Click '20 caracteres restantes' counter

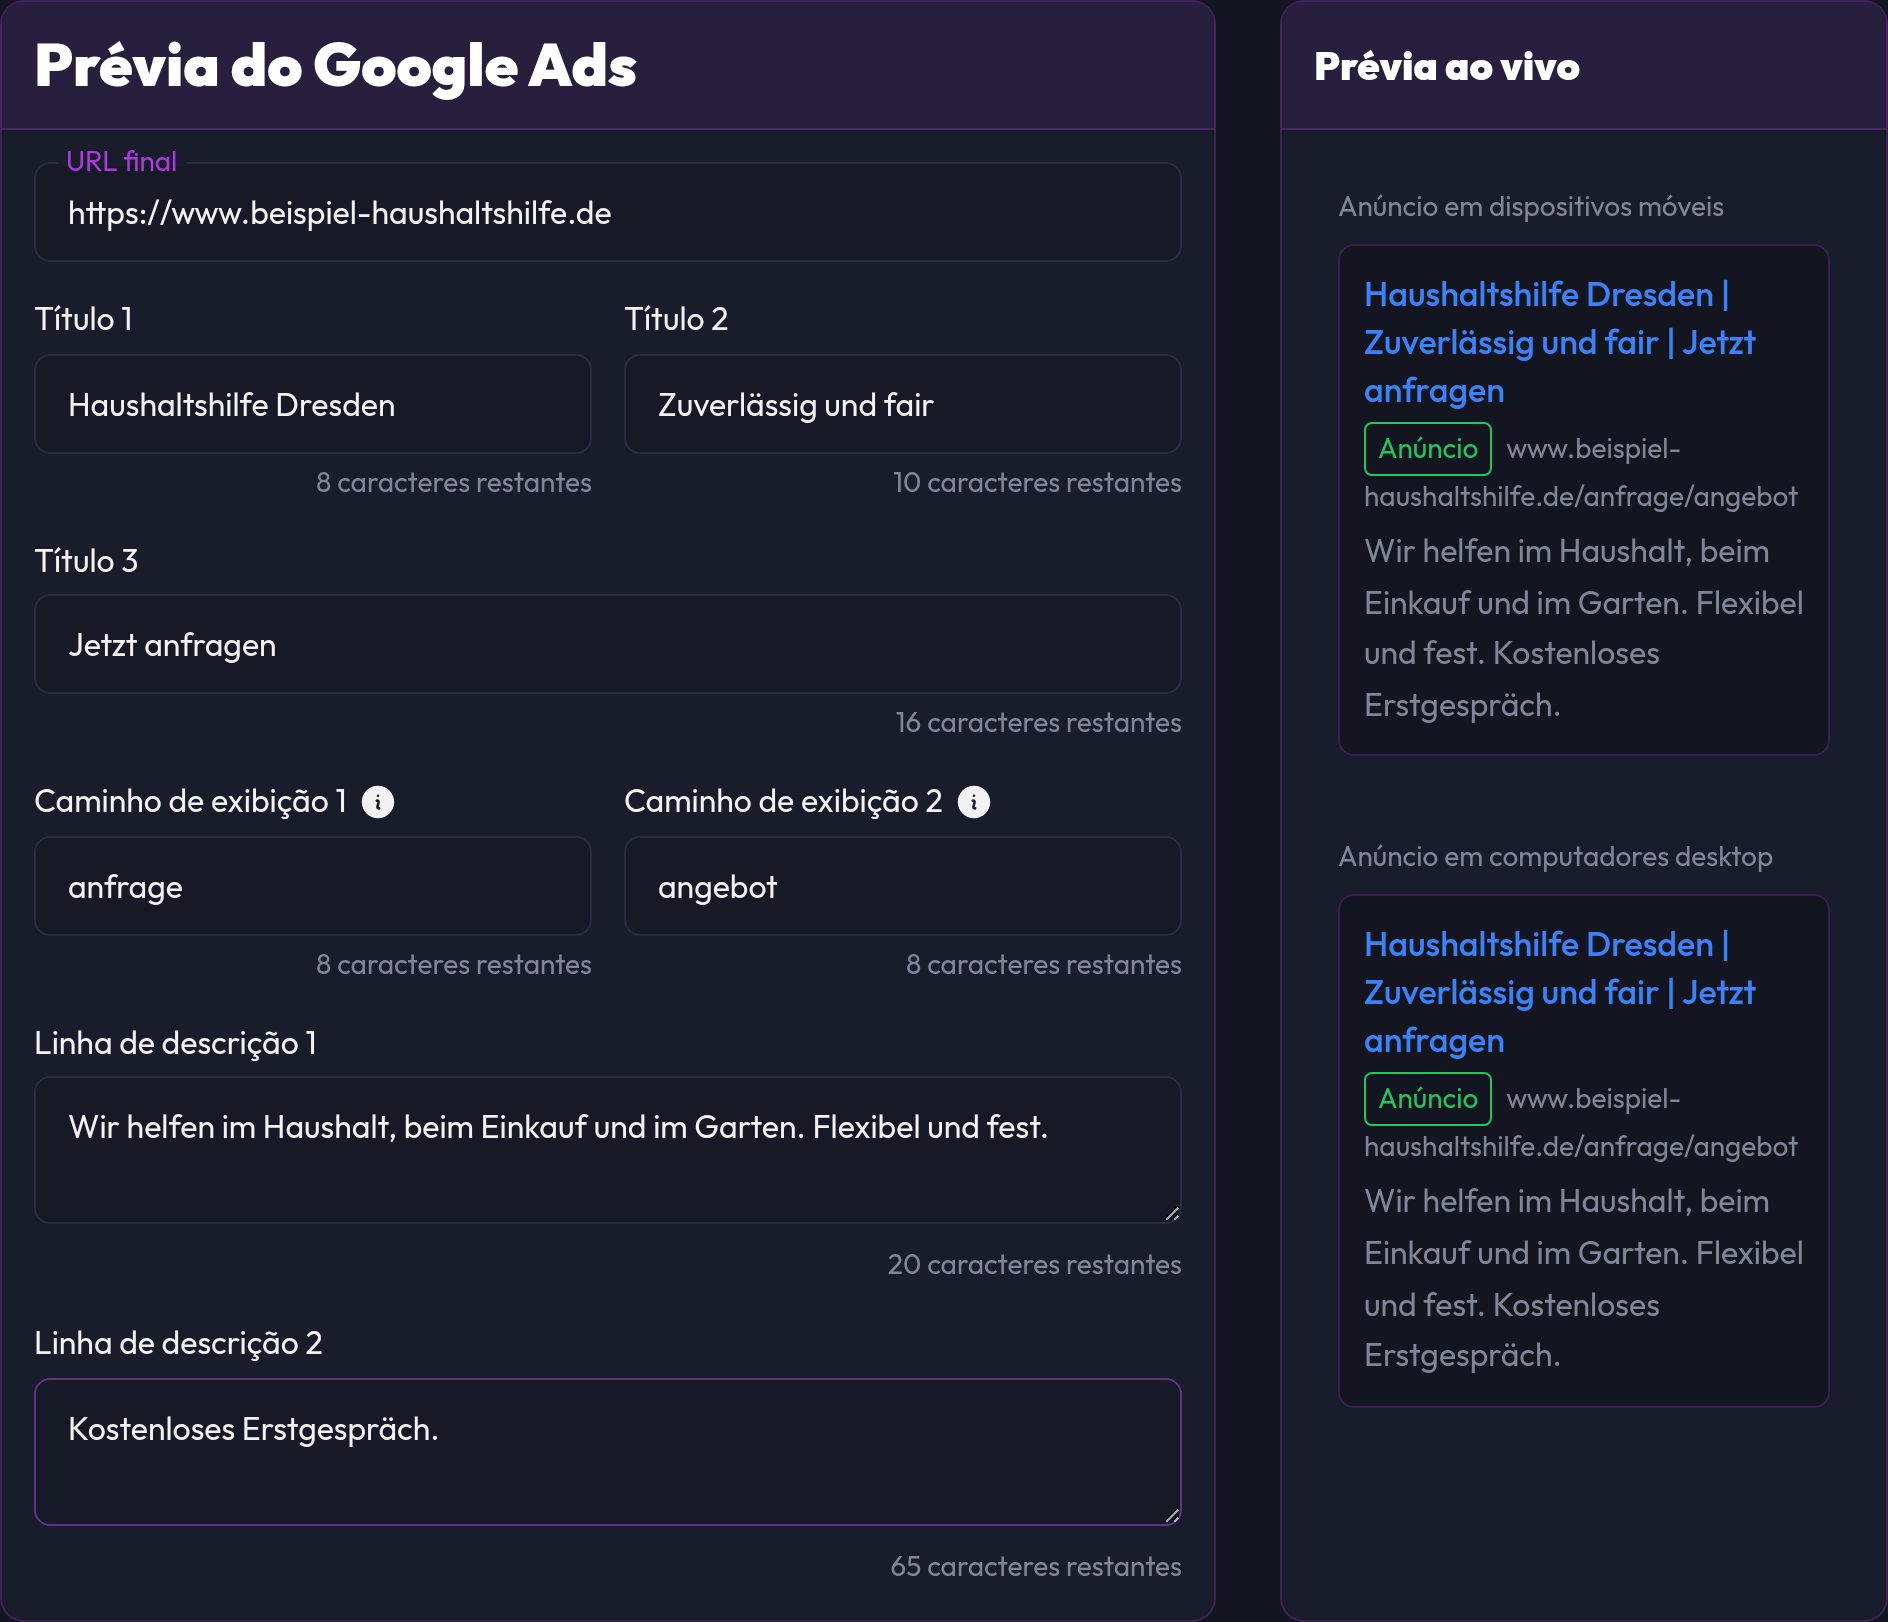click(1035, 1265)
